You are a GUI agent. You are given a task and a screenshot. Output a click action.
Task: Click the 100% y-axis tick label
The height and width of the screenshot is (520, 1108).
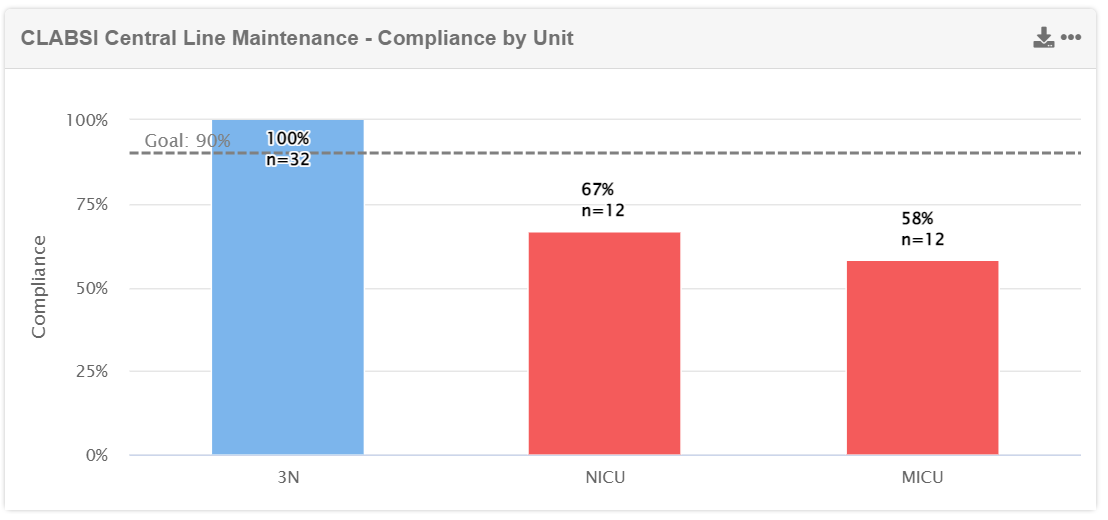pos(87,120)
